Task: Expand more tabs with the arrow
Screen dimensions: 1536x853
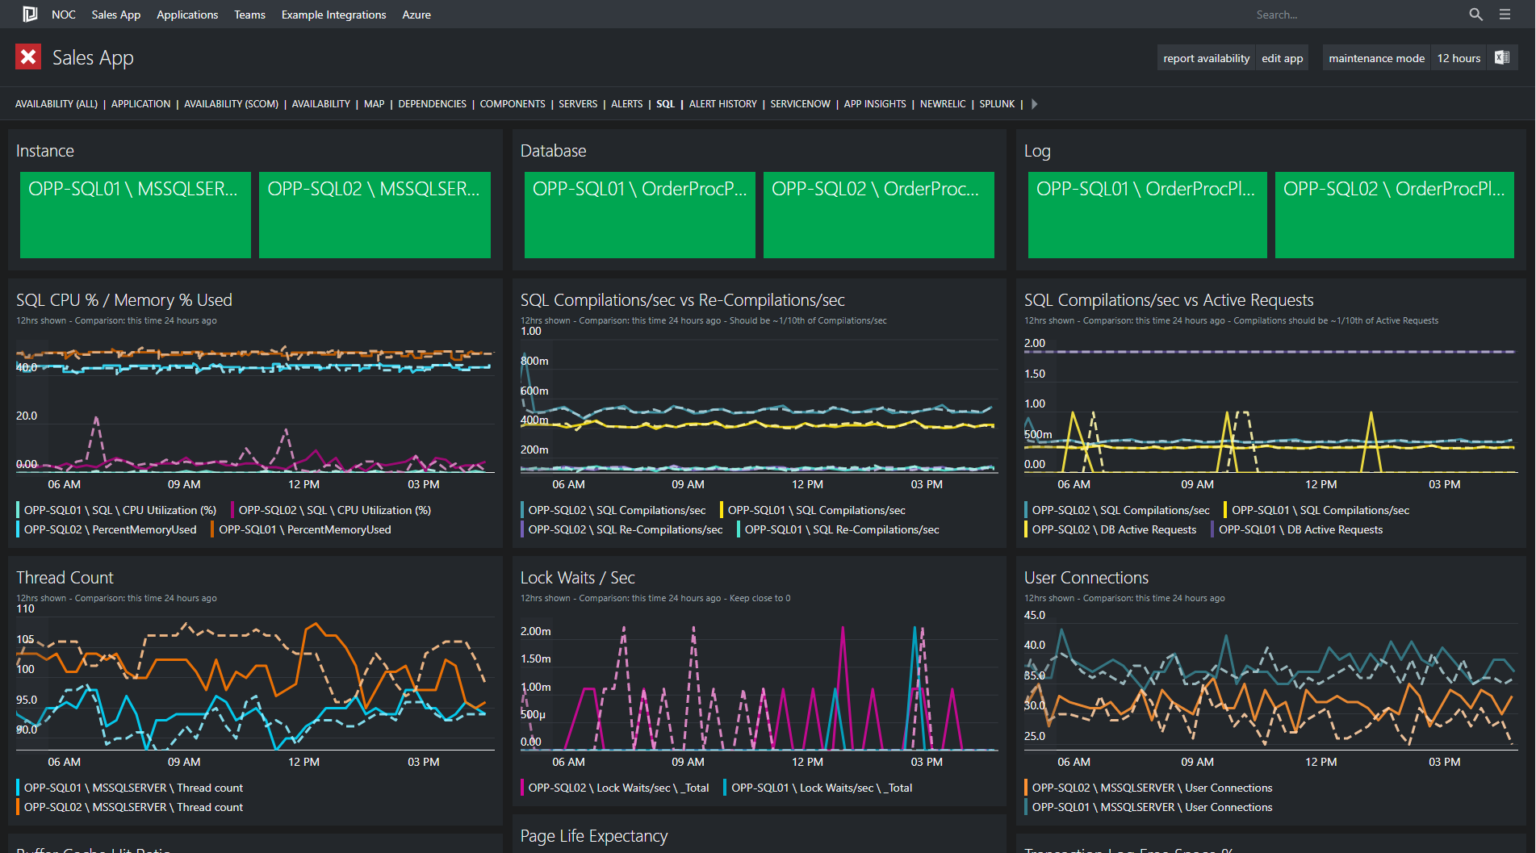Action: pyautogui.click(x=1034, y=104)
